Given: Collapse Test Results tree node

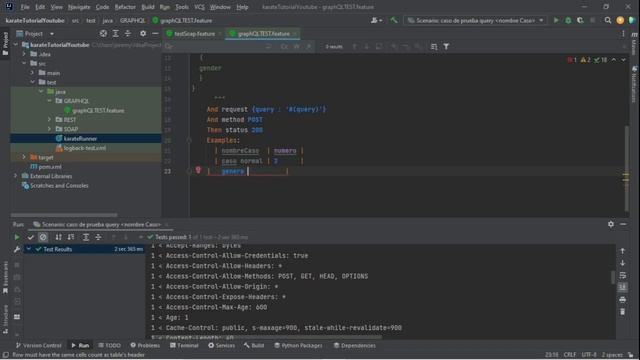Looking at the screenshot, I should coord(29,249).
